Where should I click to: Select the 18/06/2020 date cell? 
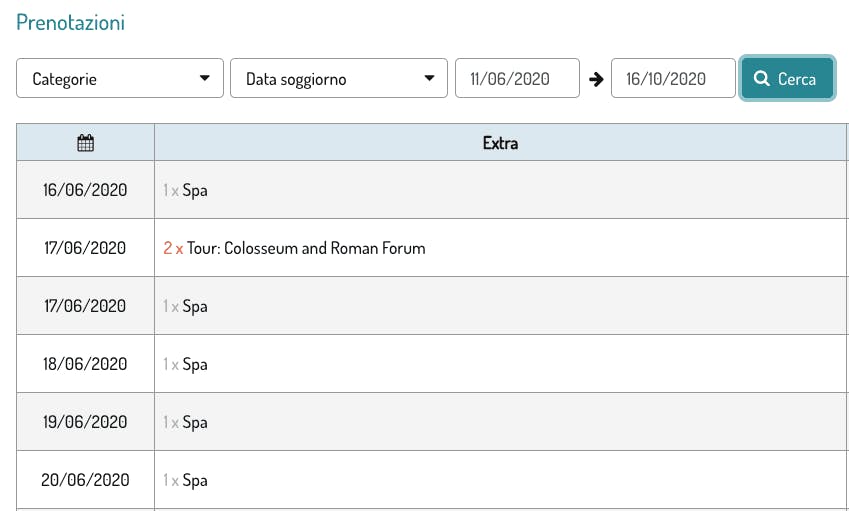click(x=86, y=364)
